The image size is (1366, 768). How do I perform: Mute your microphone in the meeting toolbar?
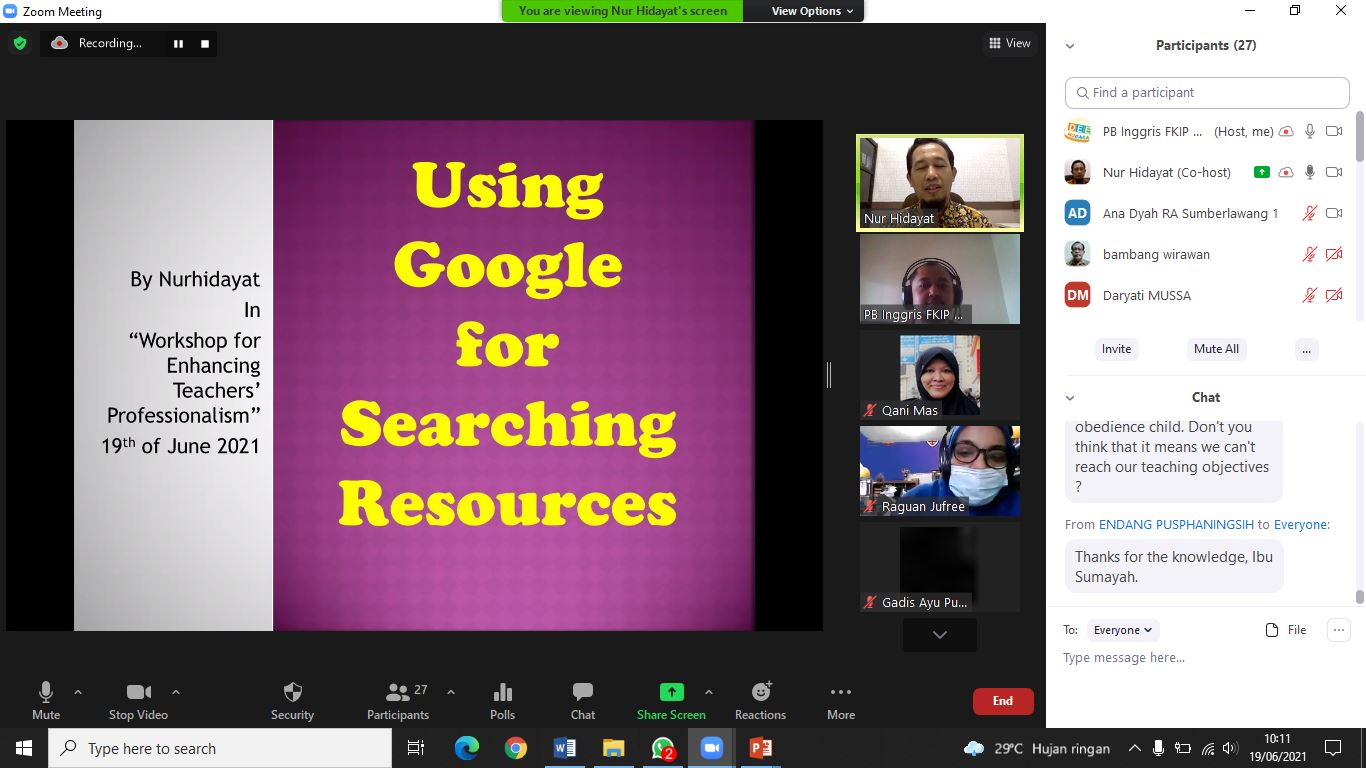click(46, 701)
